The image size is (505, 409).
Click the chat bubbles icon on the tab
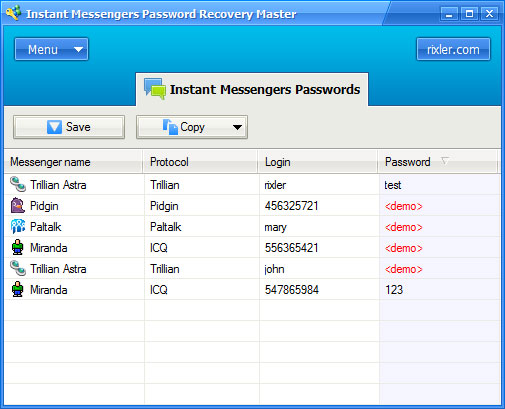click(x=155, y=89)
